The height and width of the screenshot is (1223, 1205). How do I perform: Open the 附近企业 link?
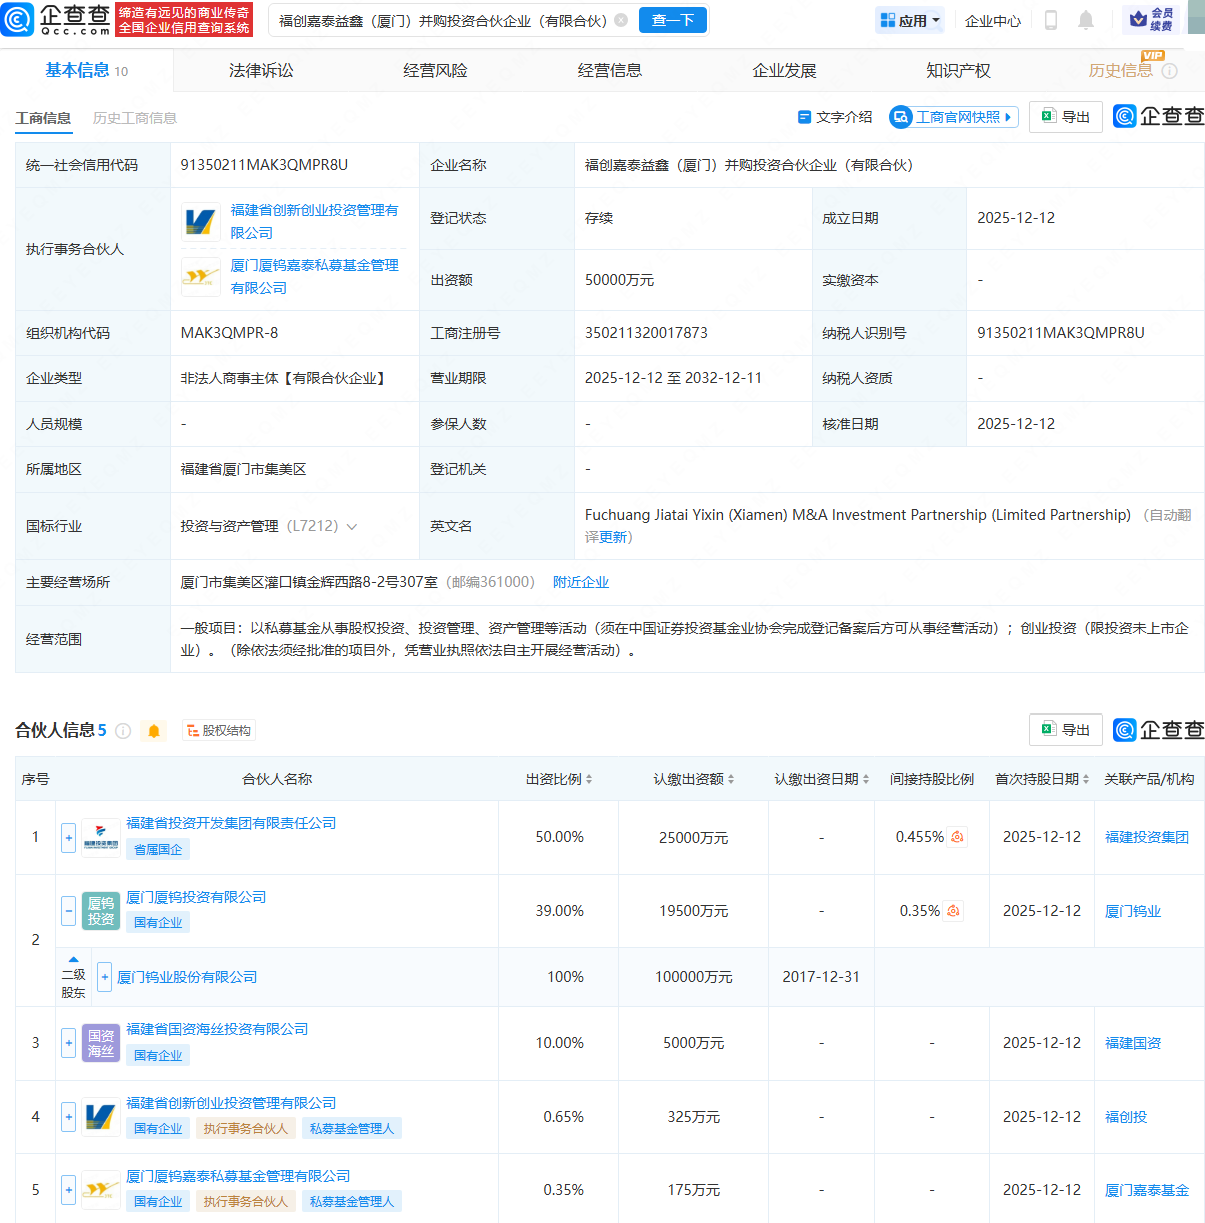[x=580, y=581]
